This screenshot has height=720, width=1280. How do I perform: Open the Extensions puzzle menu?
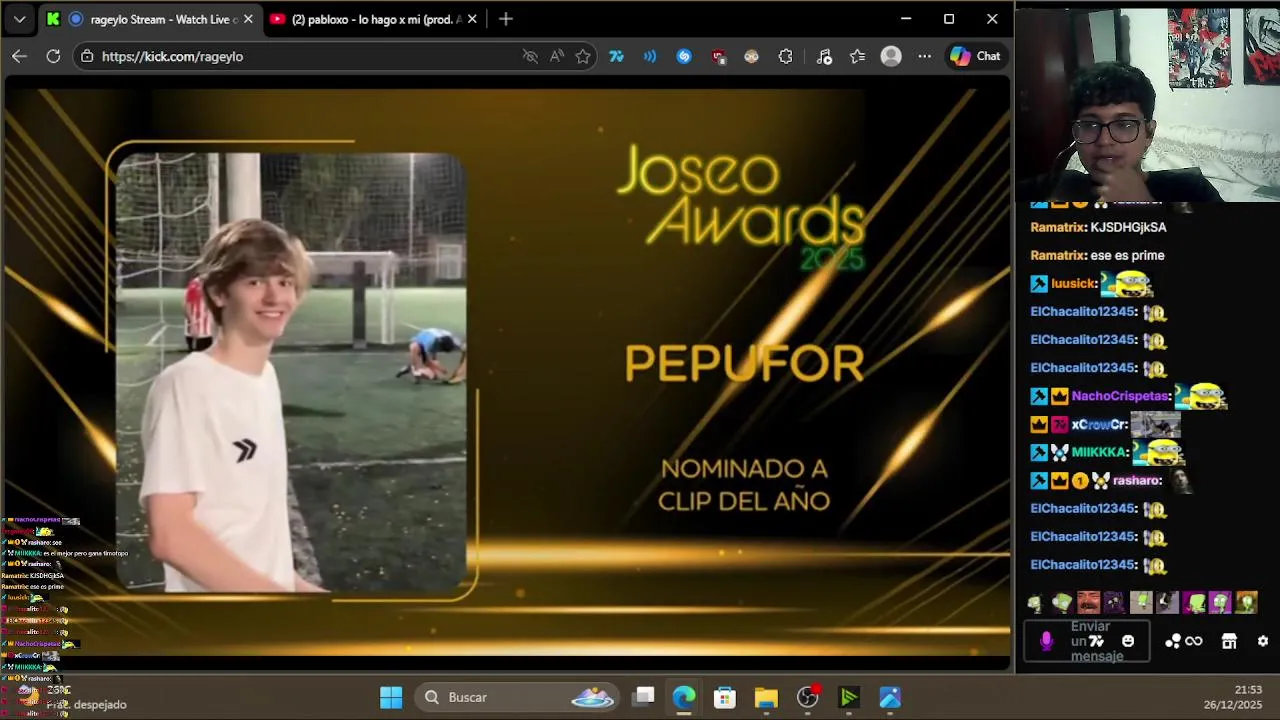click(785, 56)
